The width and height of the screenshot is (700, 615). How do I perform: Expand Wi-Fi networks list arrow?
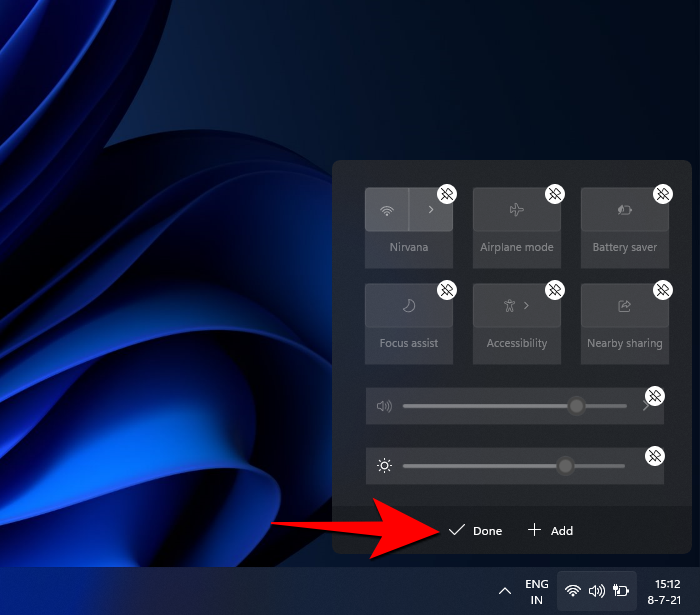point(431,210)
